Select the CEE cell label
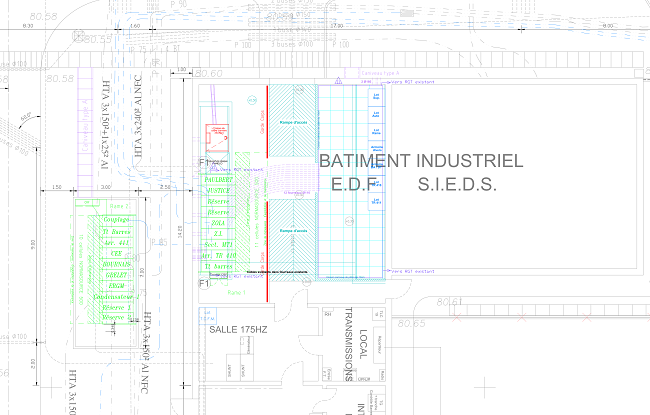The height and width of the screenshot is (415, 650). click(116, 253)
